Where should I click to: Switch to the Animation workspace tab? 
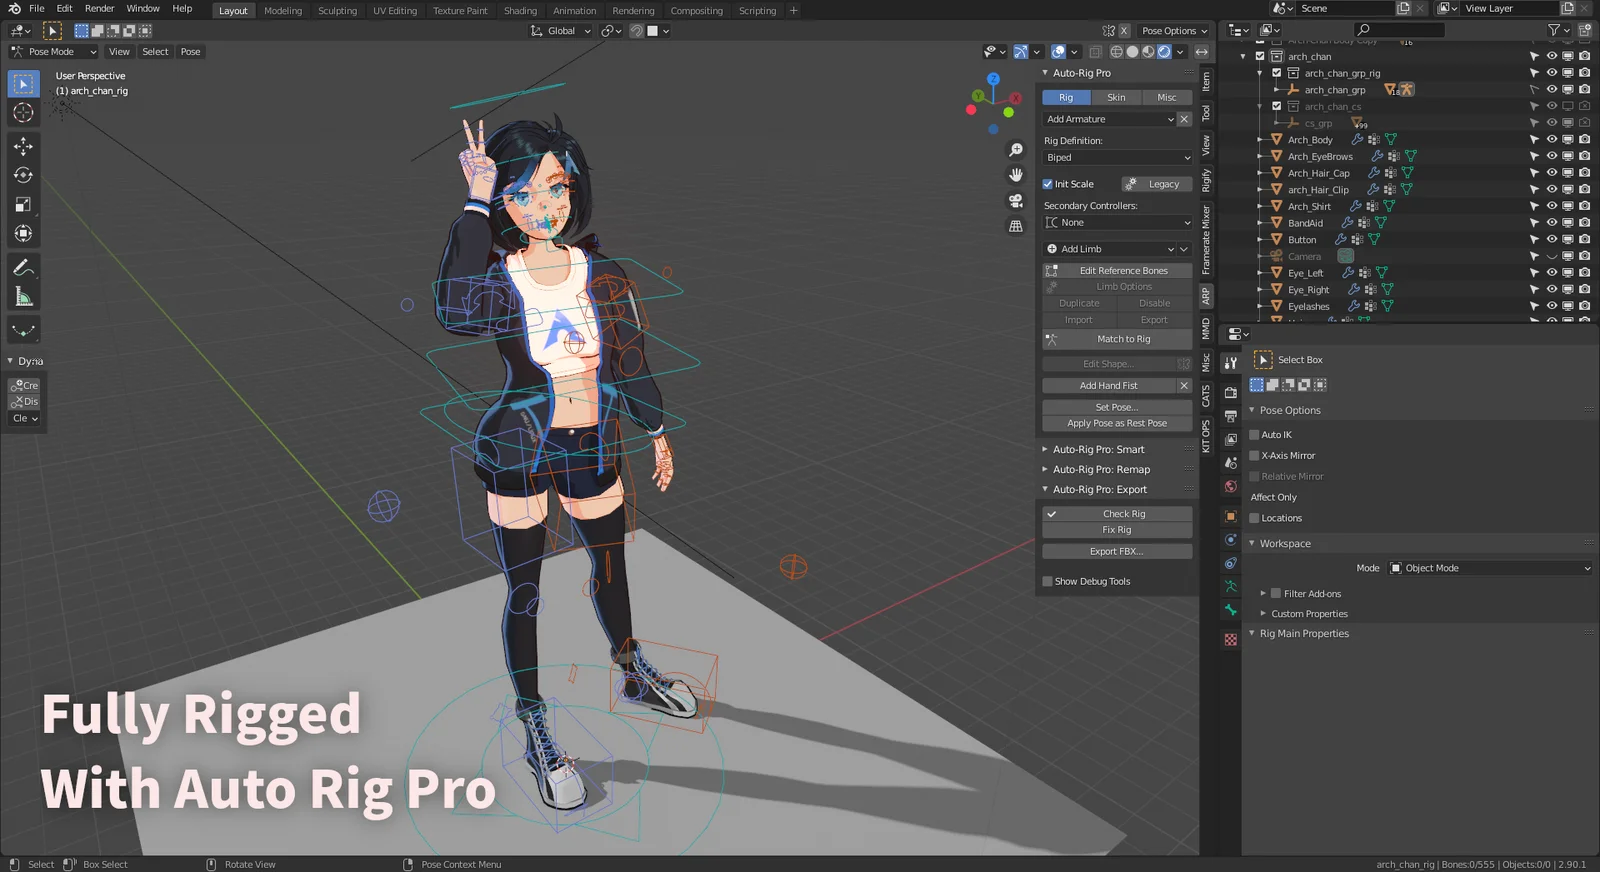[574, 11]
